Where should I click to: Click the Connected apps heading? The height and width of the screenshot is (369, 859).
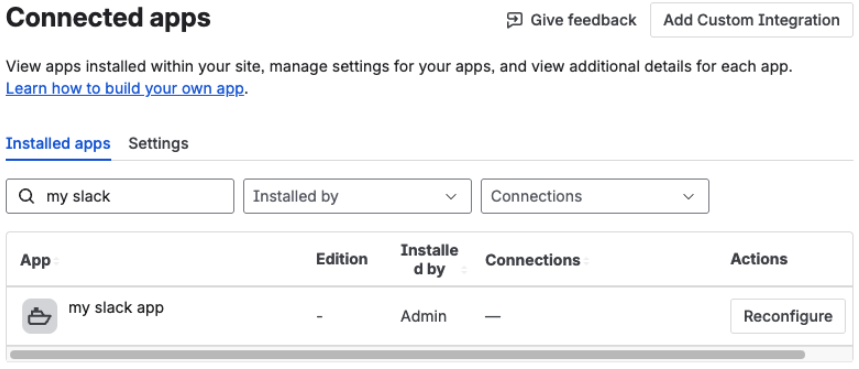coord(108,18)
